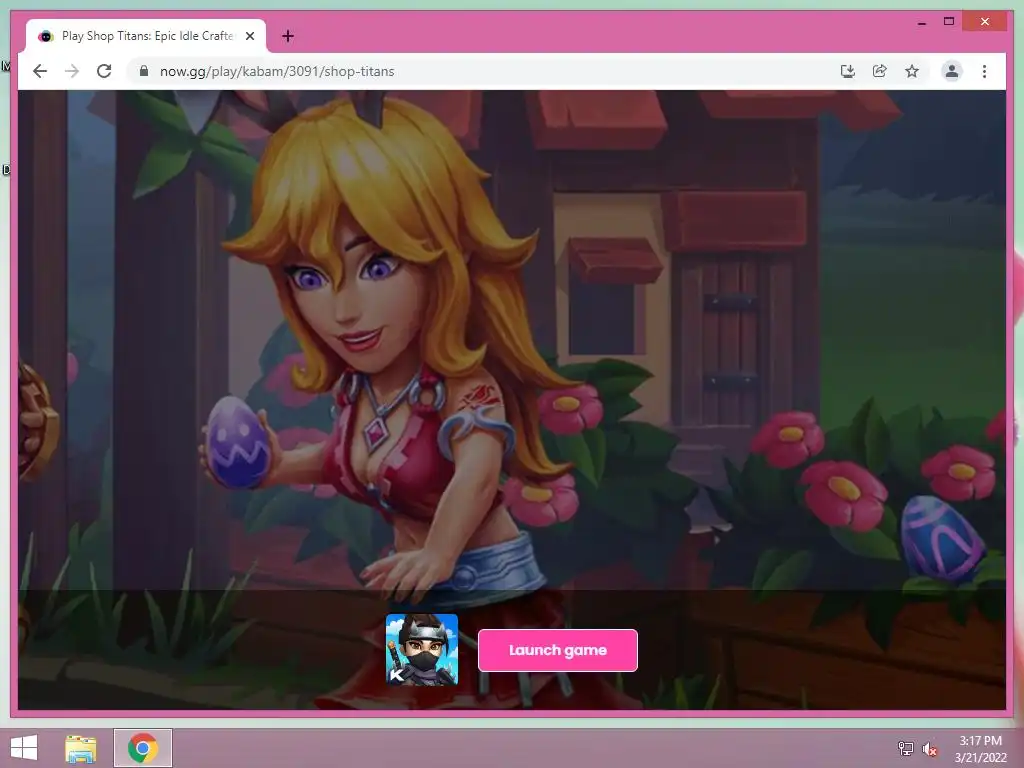The width and height of the screenshot is (1024, 768).
Task: Minimize the Chrome window
Action: [x=921, y=22]
